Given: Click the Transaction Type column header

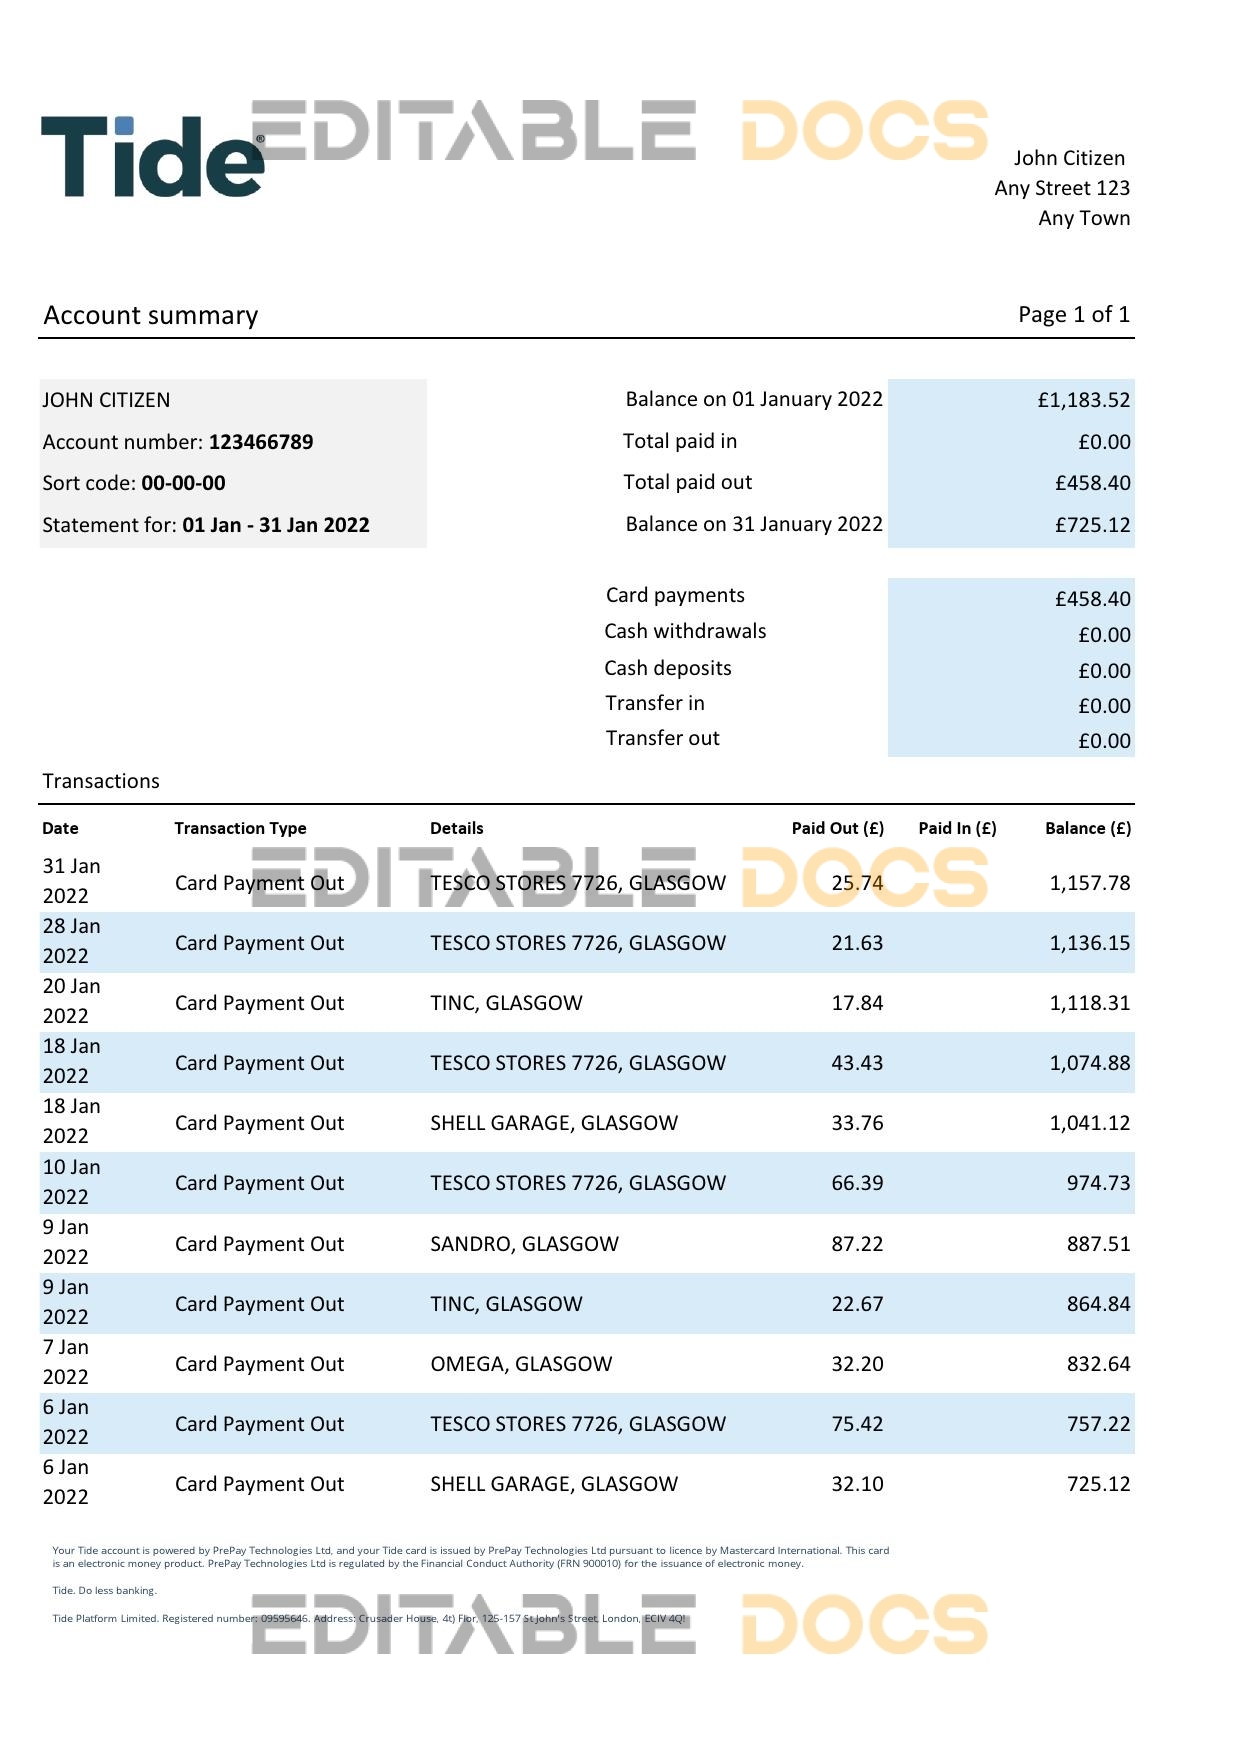Looking at the screenshot, I should click(x=240, y=828).
